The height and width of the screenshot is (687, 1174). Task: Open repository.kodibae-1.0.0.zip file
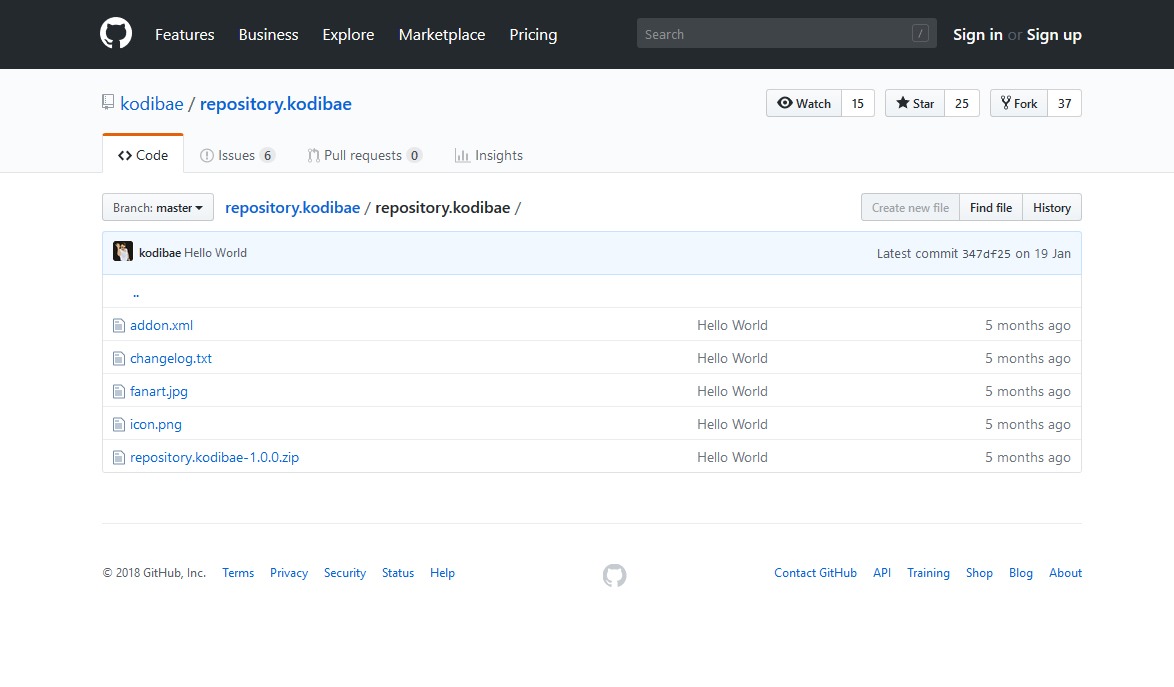click(214, 457)
